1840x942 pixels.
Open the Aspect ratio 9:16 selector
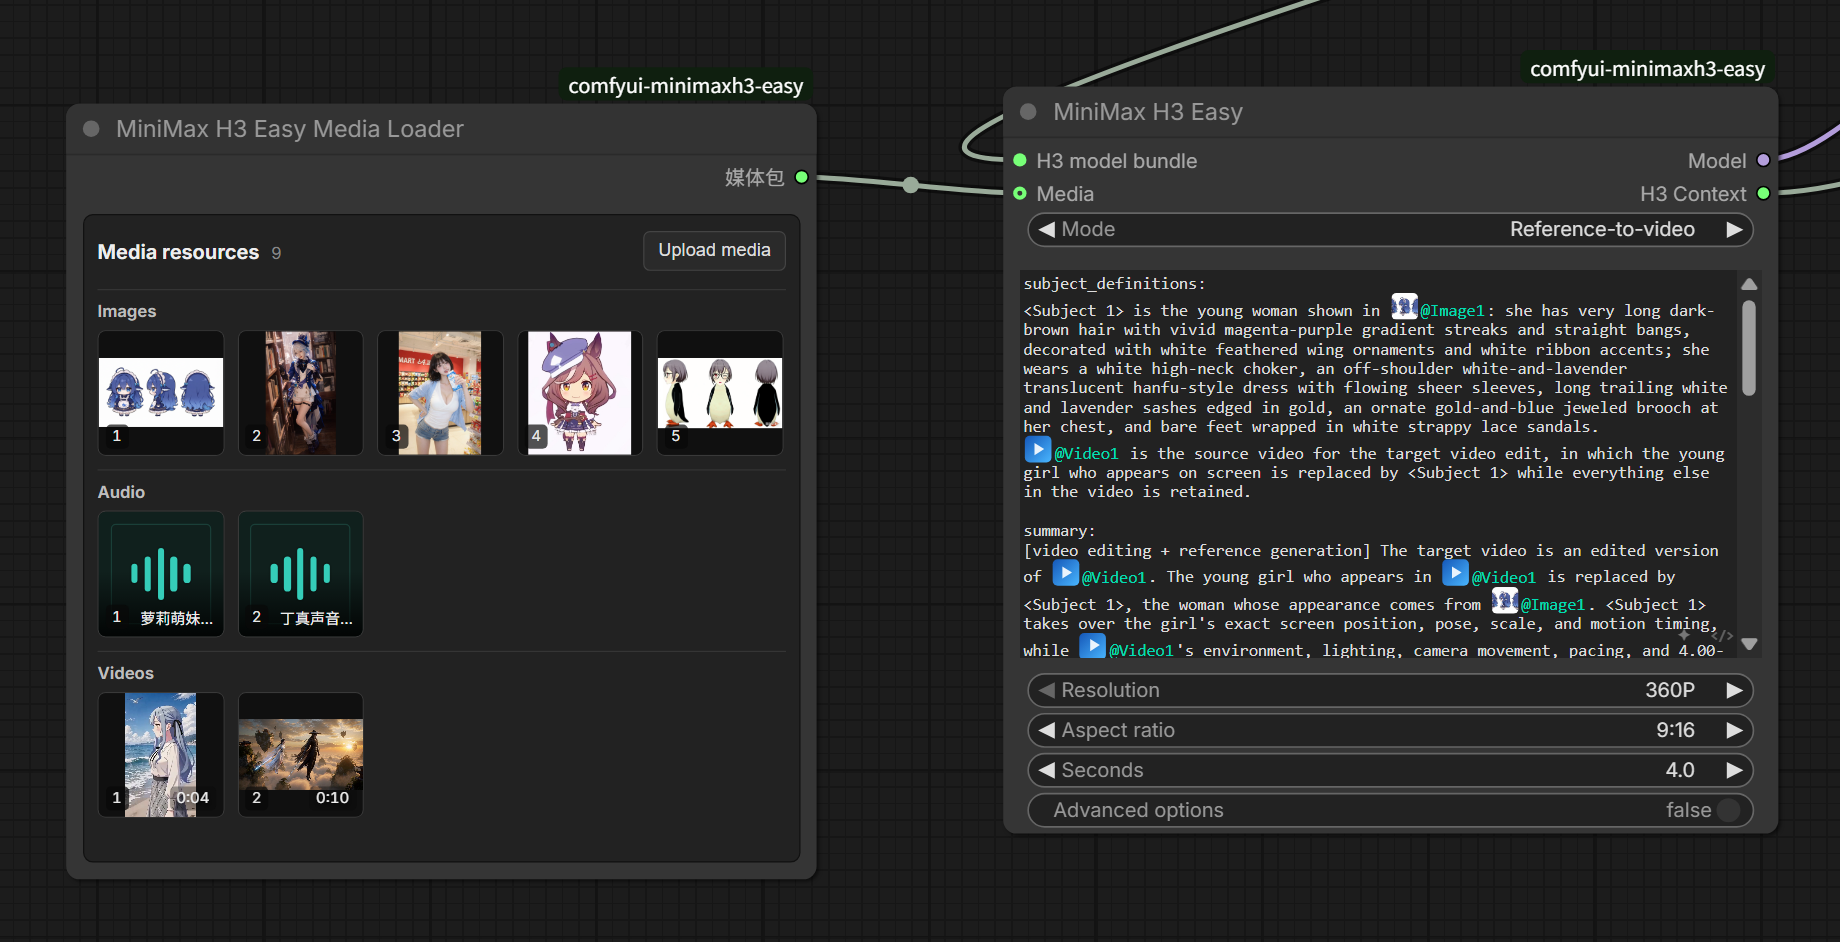pos(1390,730)
